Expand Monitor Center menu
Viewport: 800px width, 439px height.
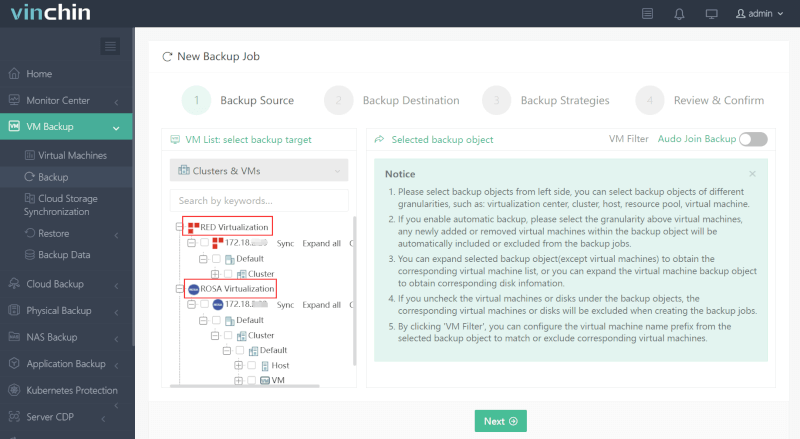[x=66, y=100]
